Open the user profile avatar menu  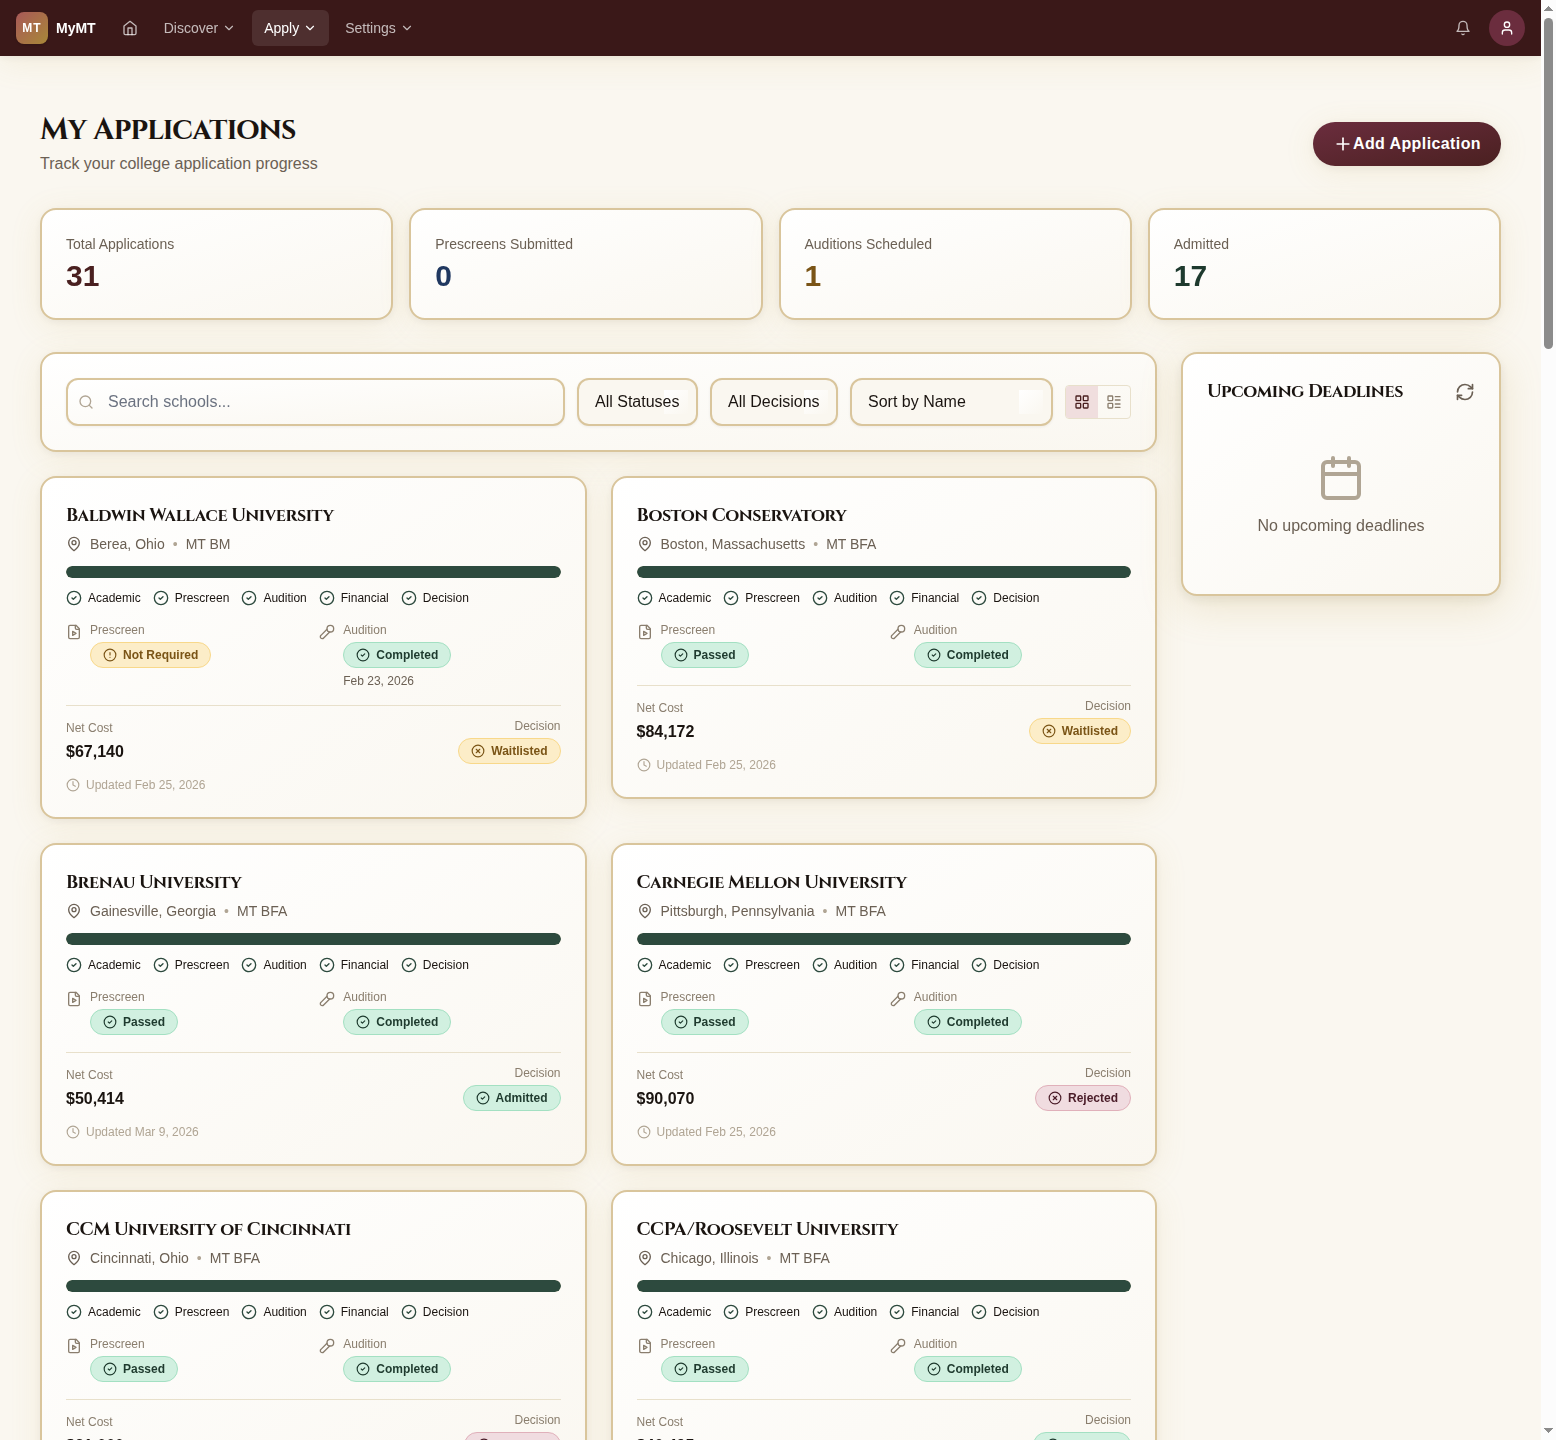1506,28
